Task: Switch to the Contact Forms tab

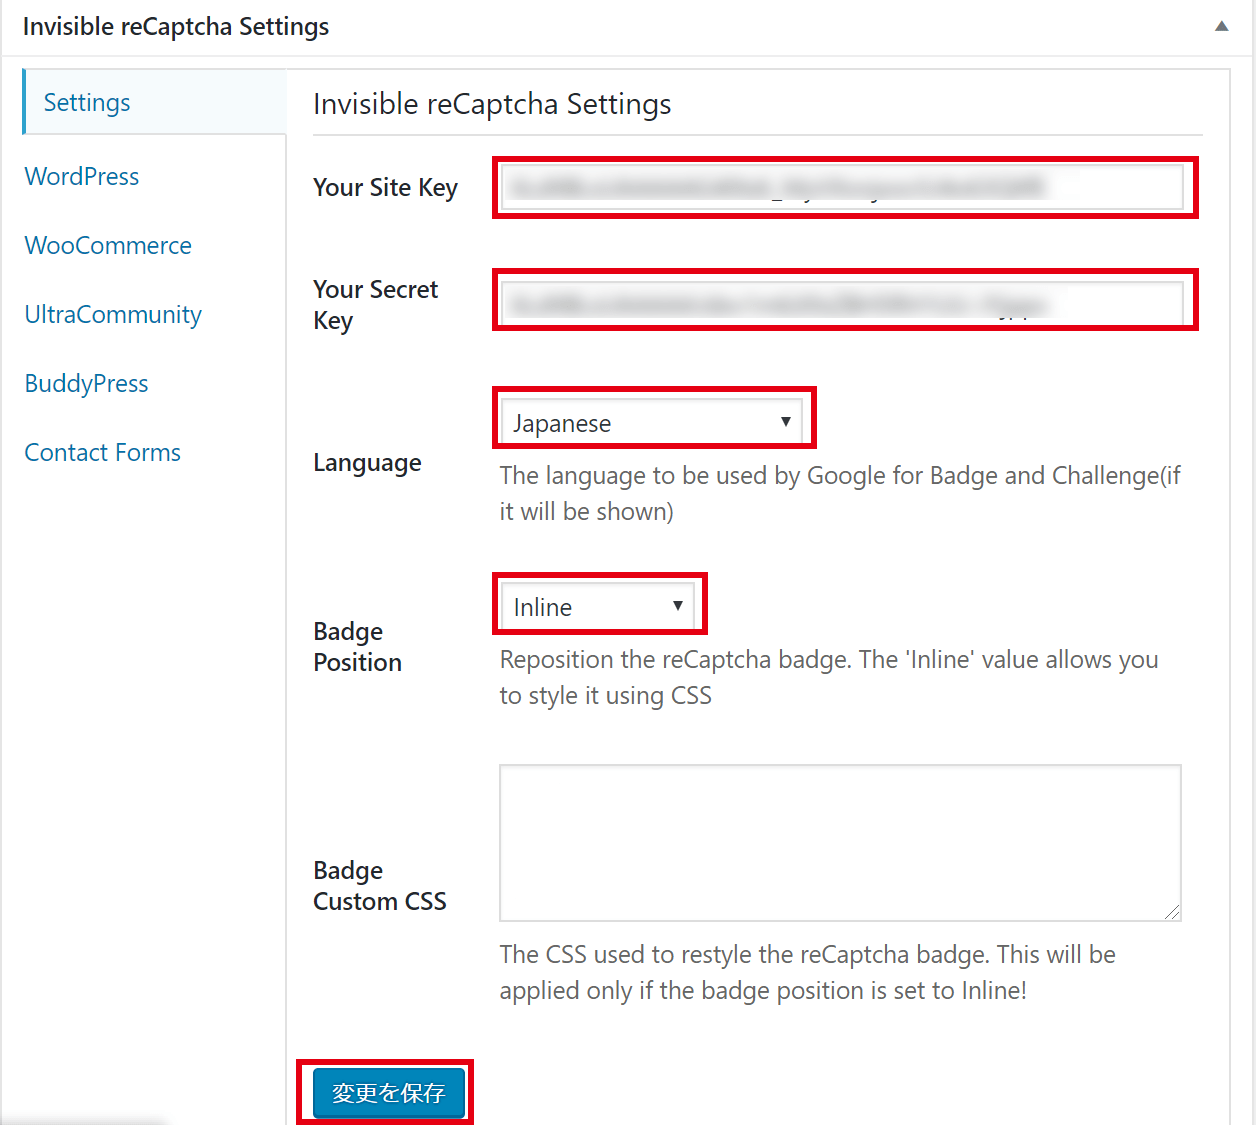Action: click(x=102, y=453)
